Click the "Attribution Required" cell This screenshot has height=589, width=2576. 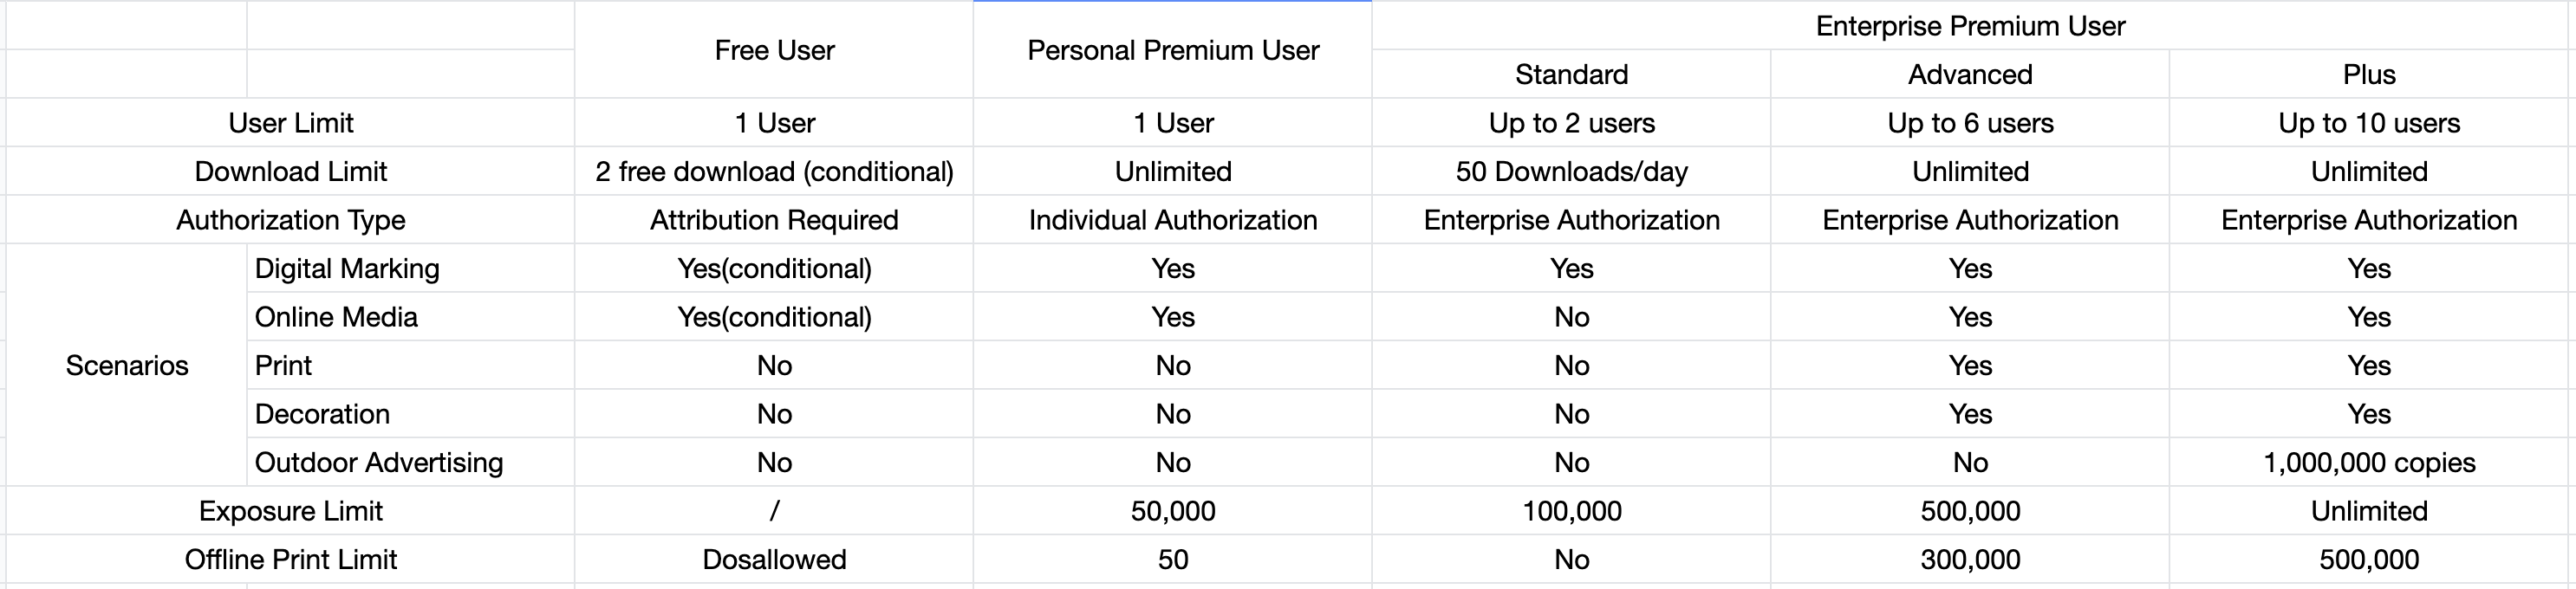tap(774, 220)
